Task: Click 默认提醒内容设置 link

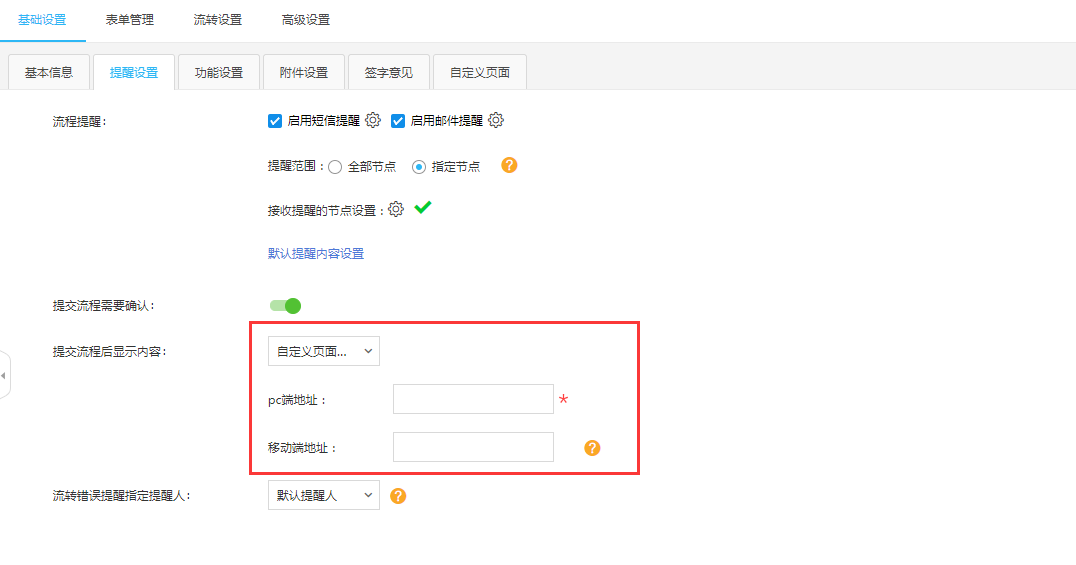Action: (316, 254)
